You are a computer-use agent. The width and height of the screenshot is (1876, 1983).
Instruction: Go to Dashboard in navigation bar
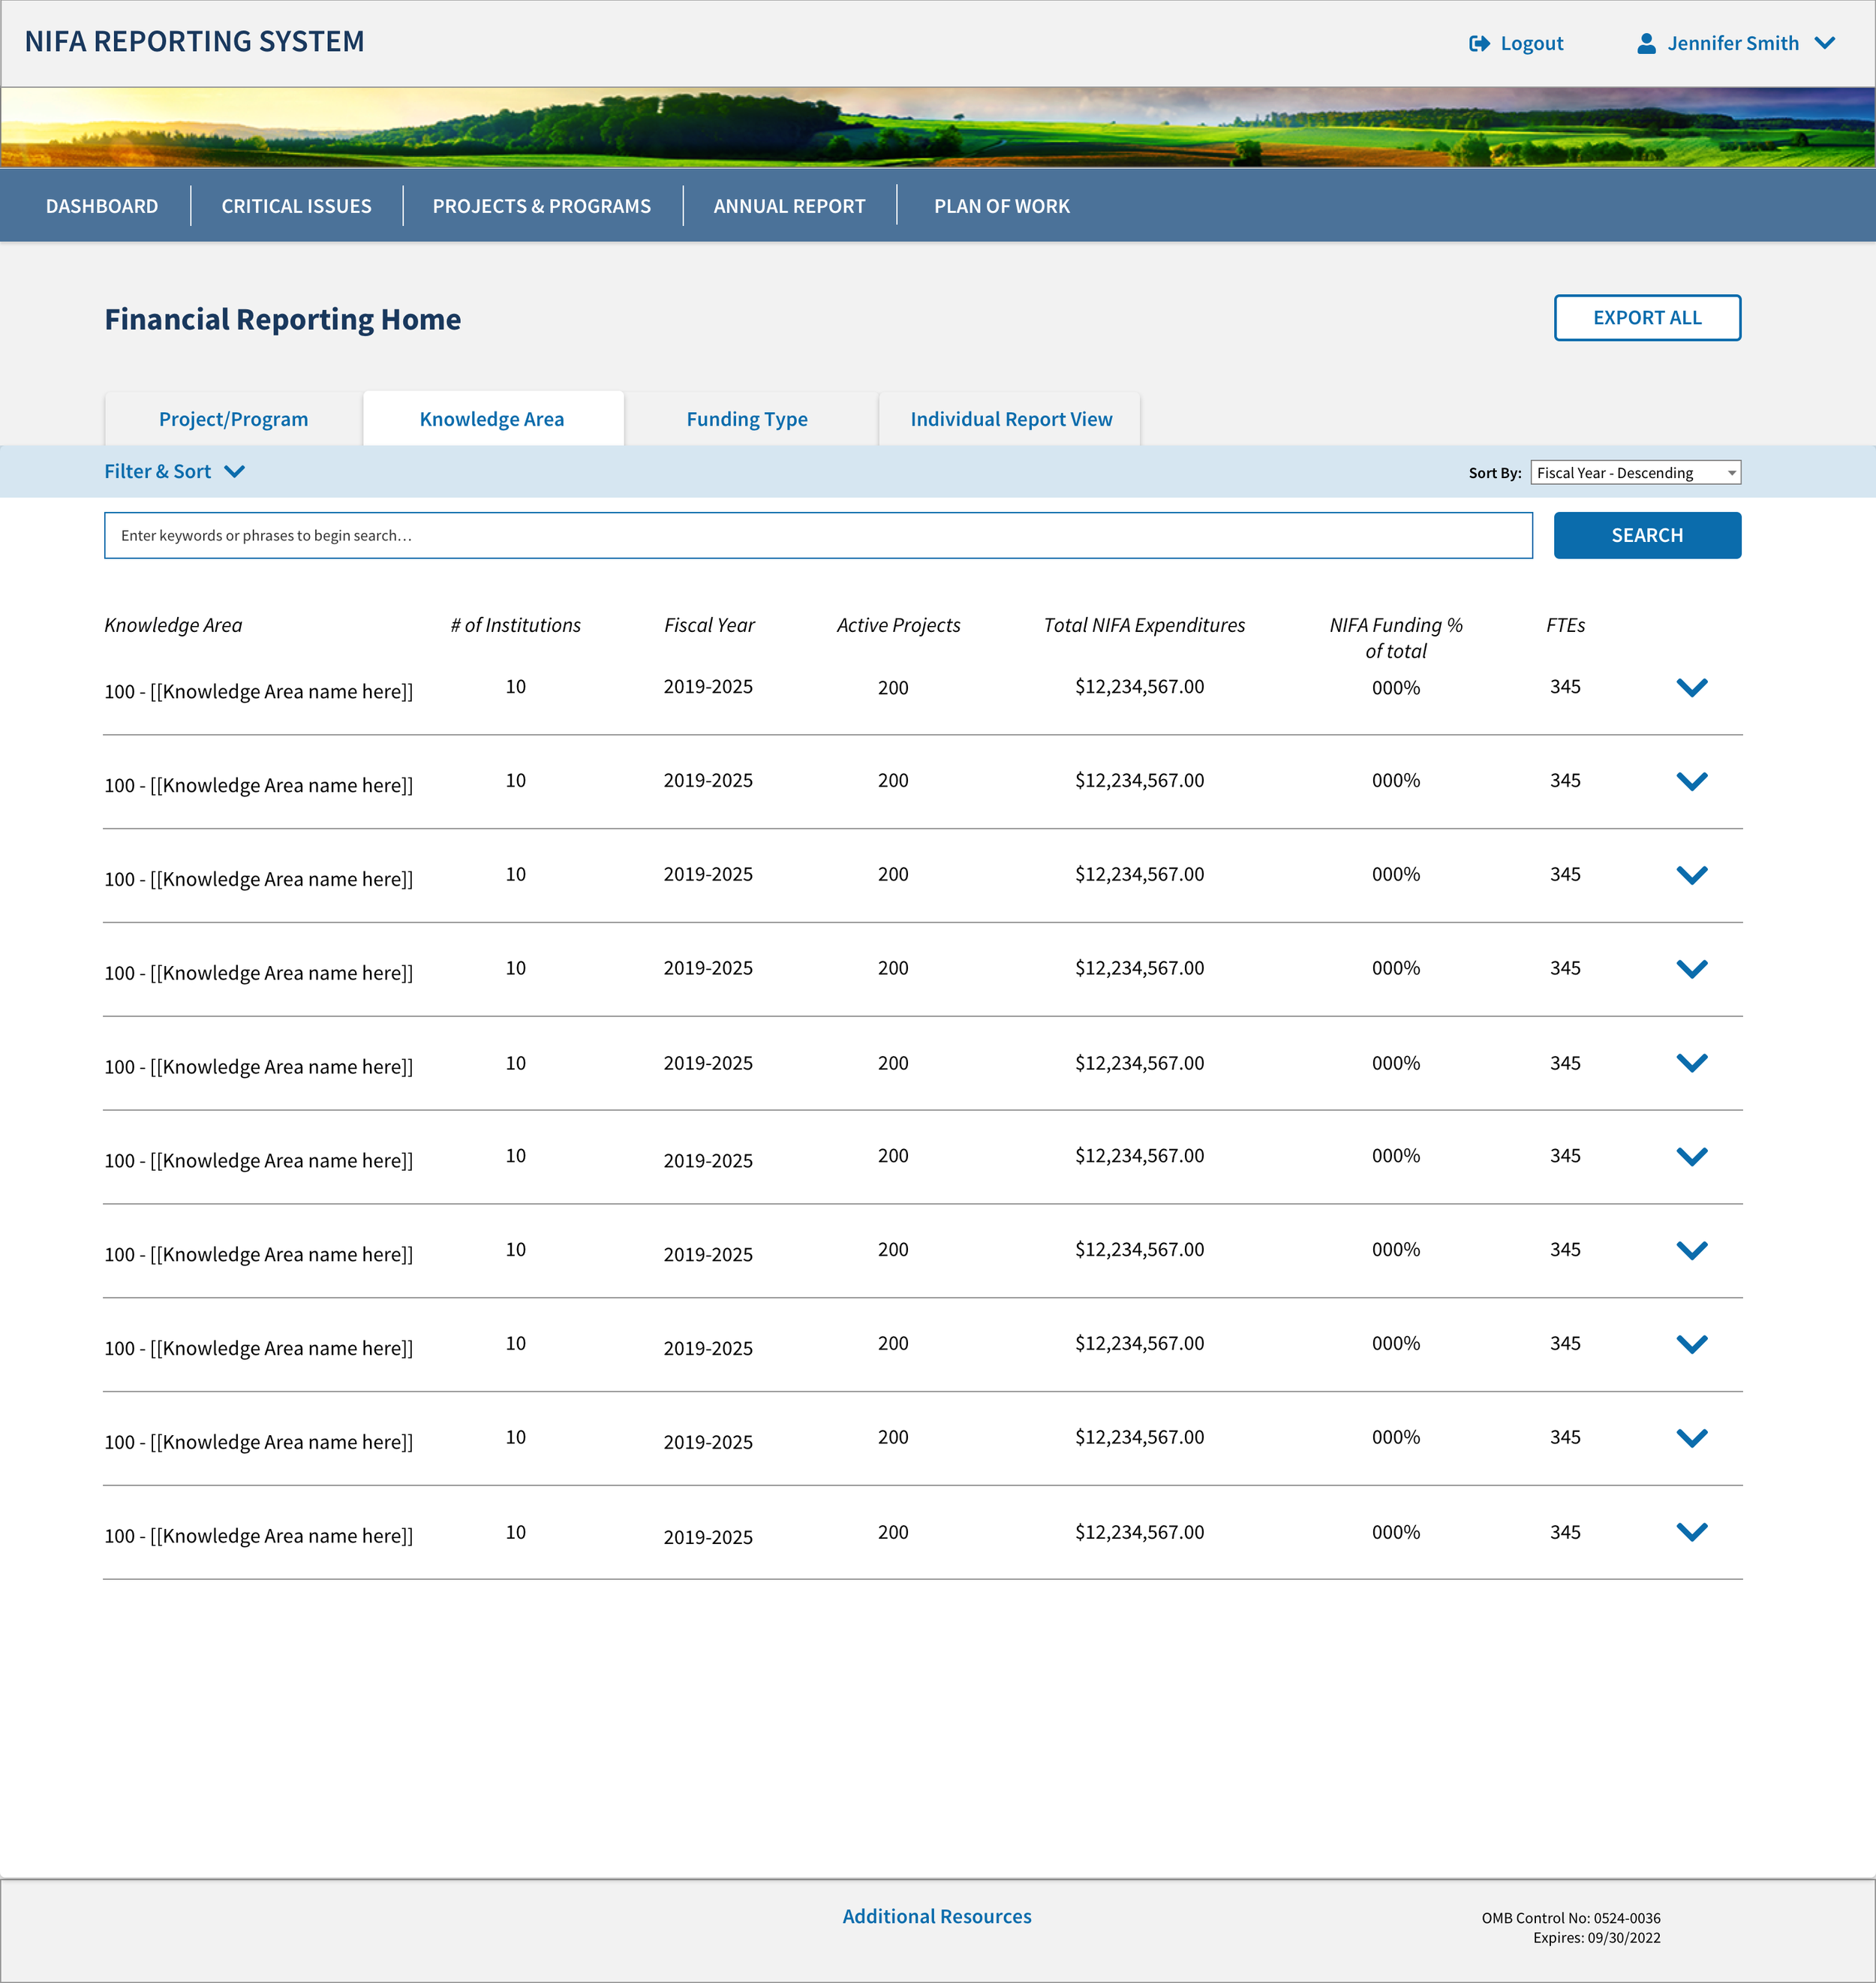[102, 206]
